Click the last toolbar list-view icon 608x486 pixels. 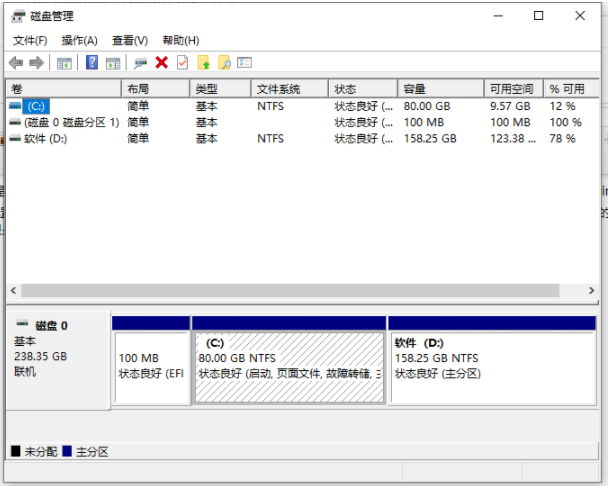244,63
